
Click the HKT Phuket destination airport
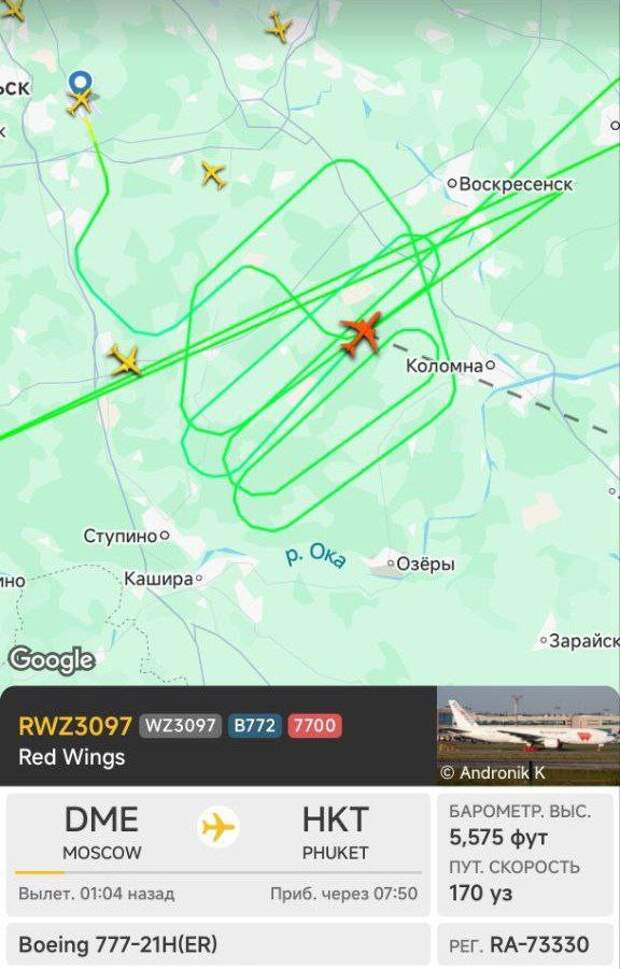pos(335,832)
